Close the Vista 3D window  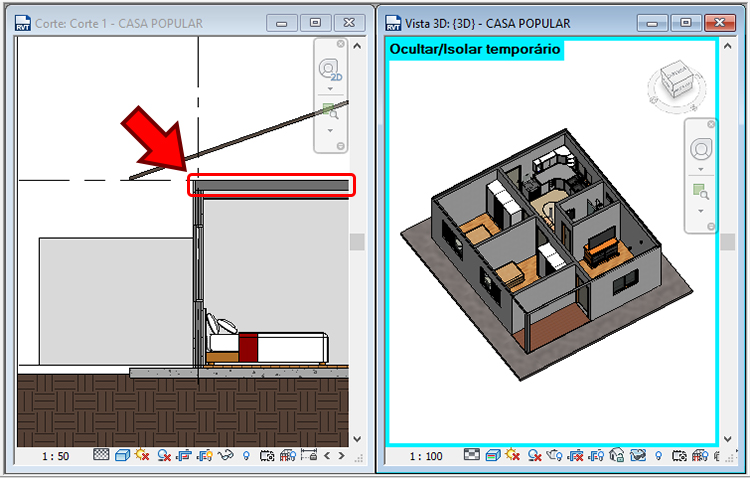point(720,22)
